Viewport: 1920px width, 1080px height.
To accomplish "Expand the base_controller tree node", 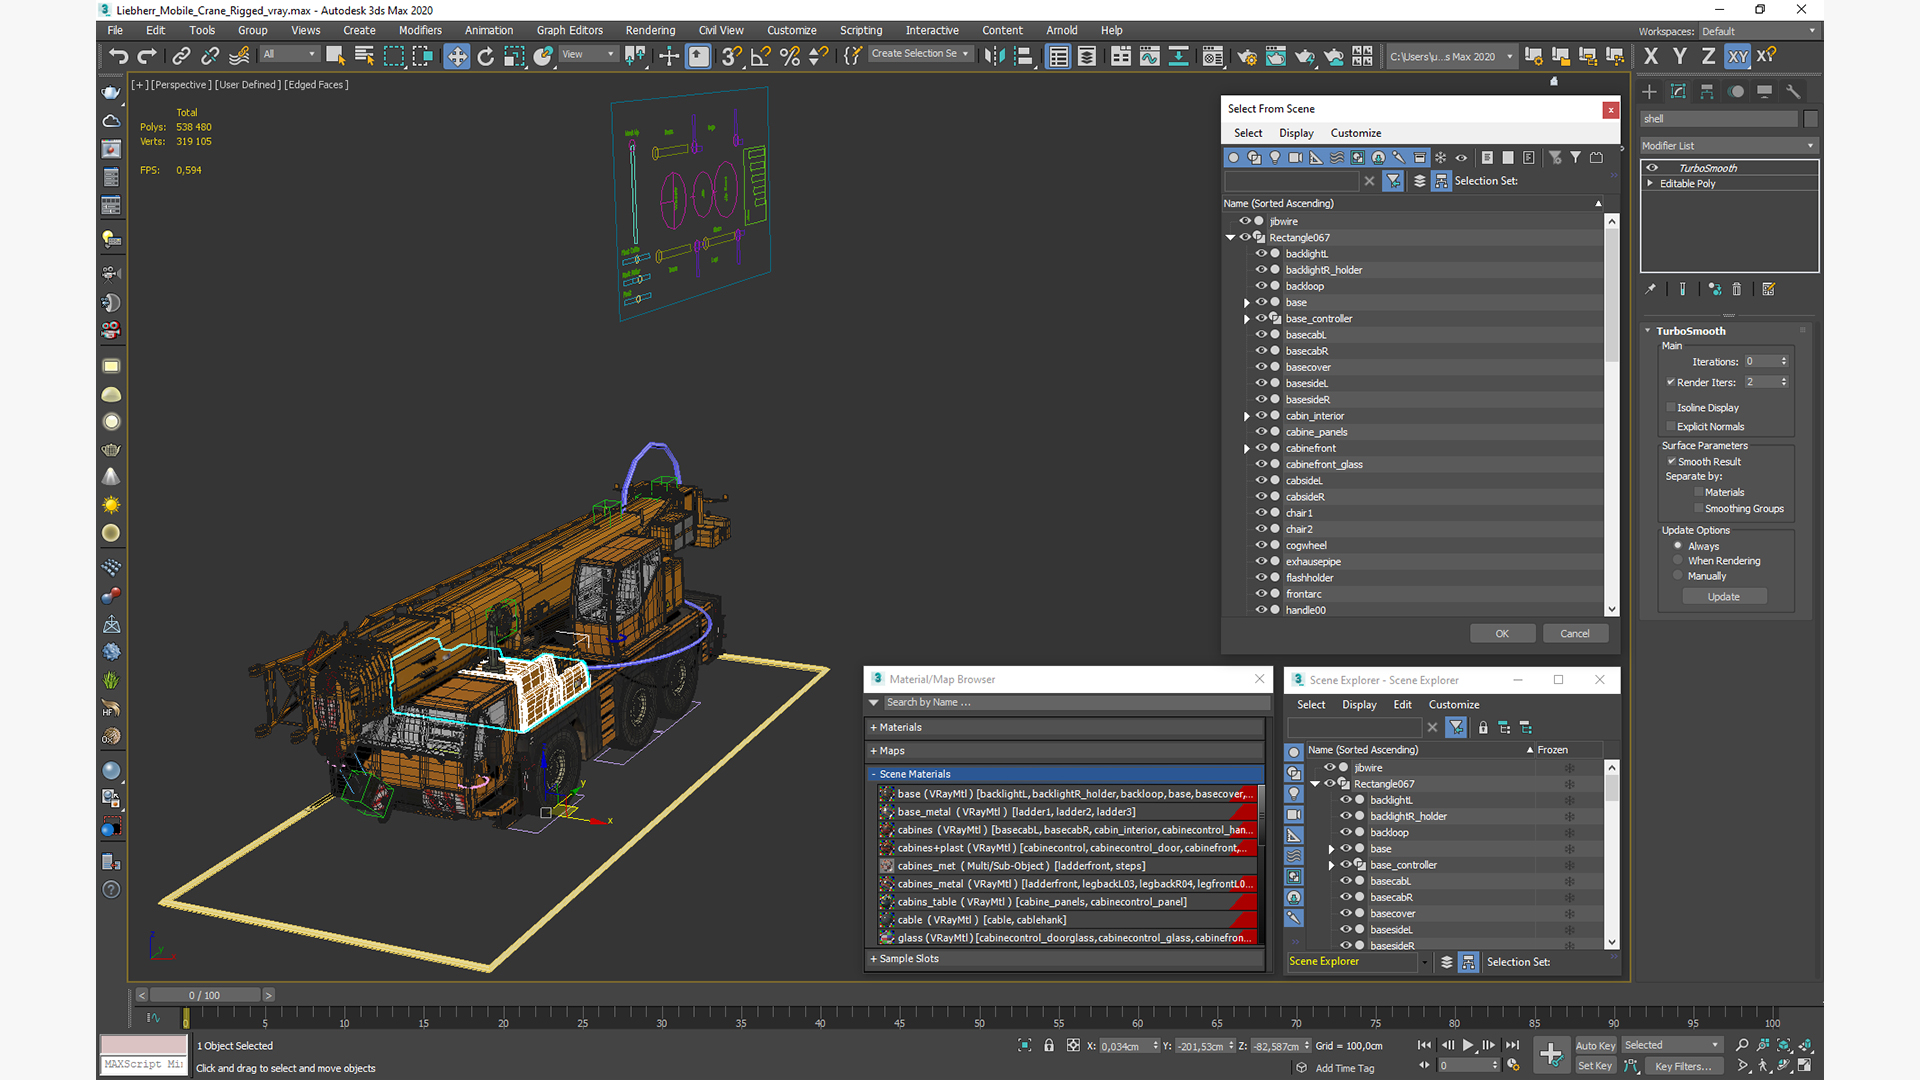I will [x=1247, y=319].
